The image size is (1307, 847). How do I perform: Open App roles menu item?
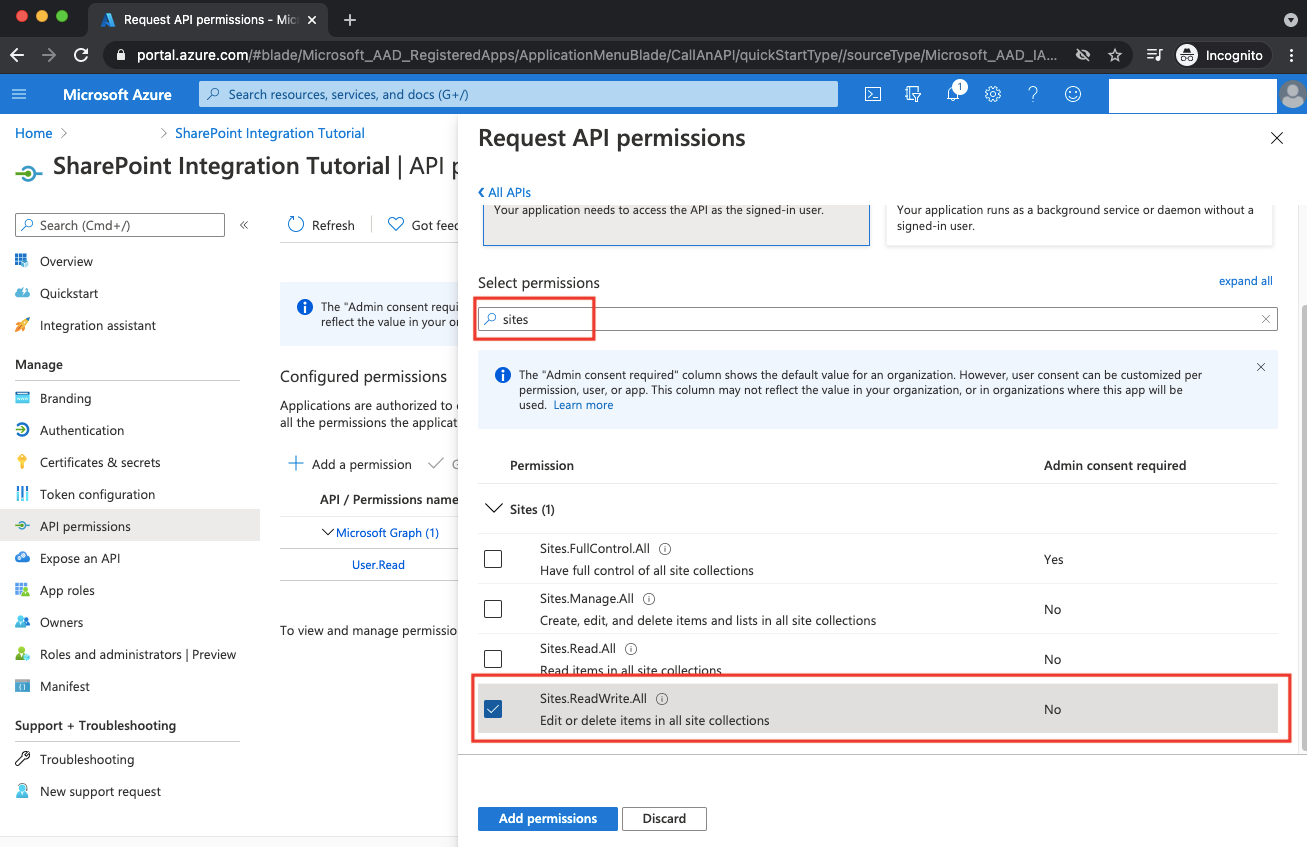[67, 590]
